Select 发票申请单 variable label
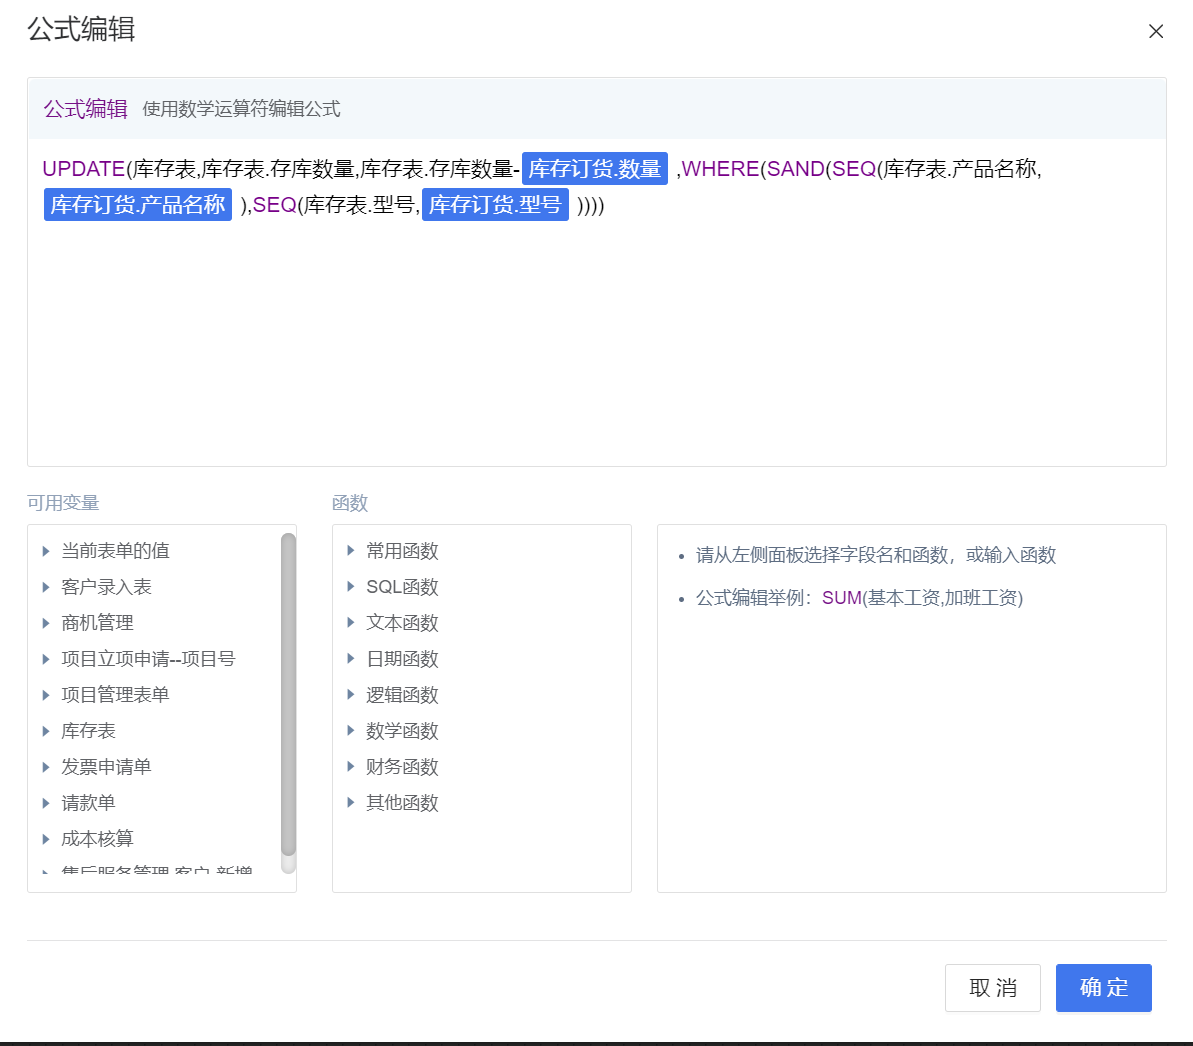Viewport: 1193px width, 1046px height. pyautogui.click(x=106, y=767)
